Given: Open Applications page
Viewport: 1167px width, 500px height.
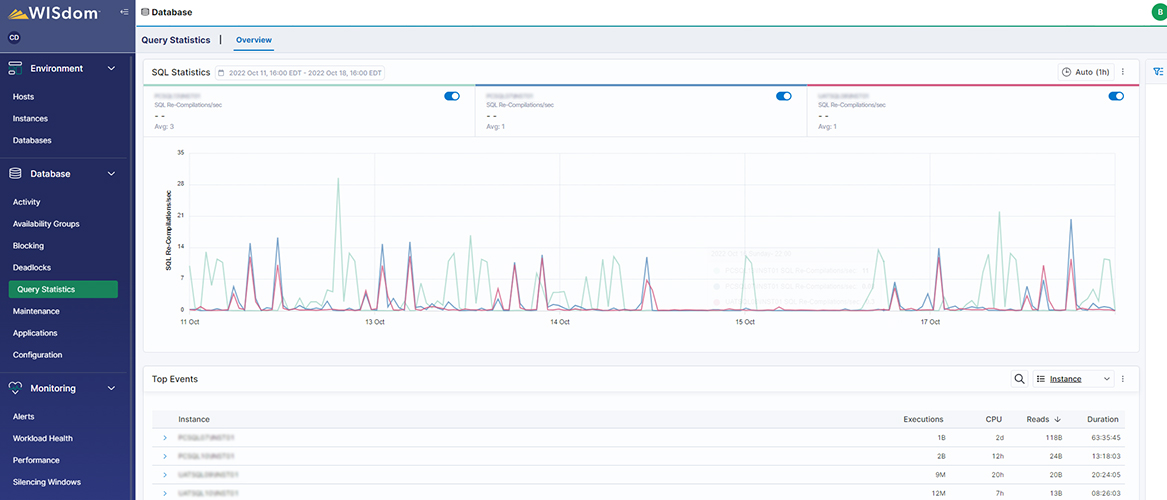Looking at the screenshot, I should (35, 333).
